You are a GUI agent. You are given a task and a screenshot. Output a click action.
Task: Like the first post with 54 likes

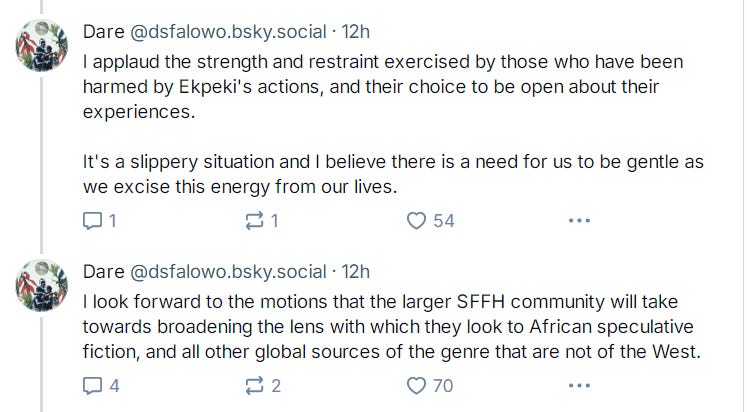coord(417,221)
